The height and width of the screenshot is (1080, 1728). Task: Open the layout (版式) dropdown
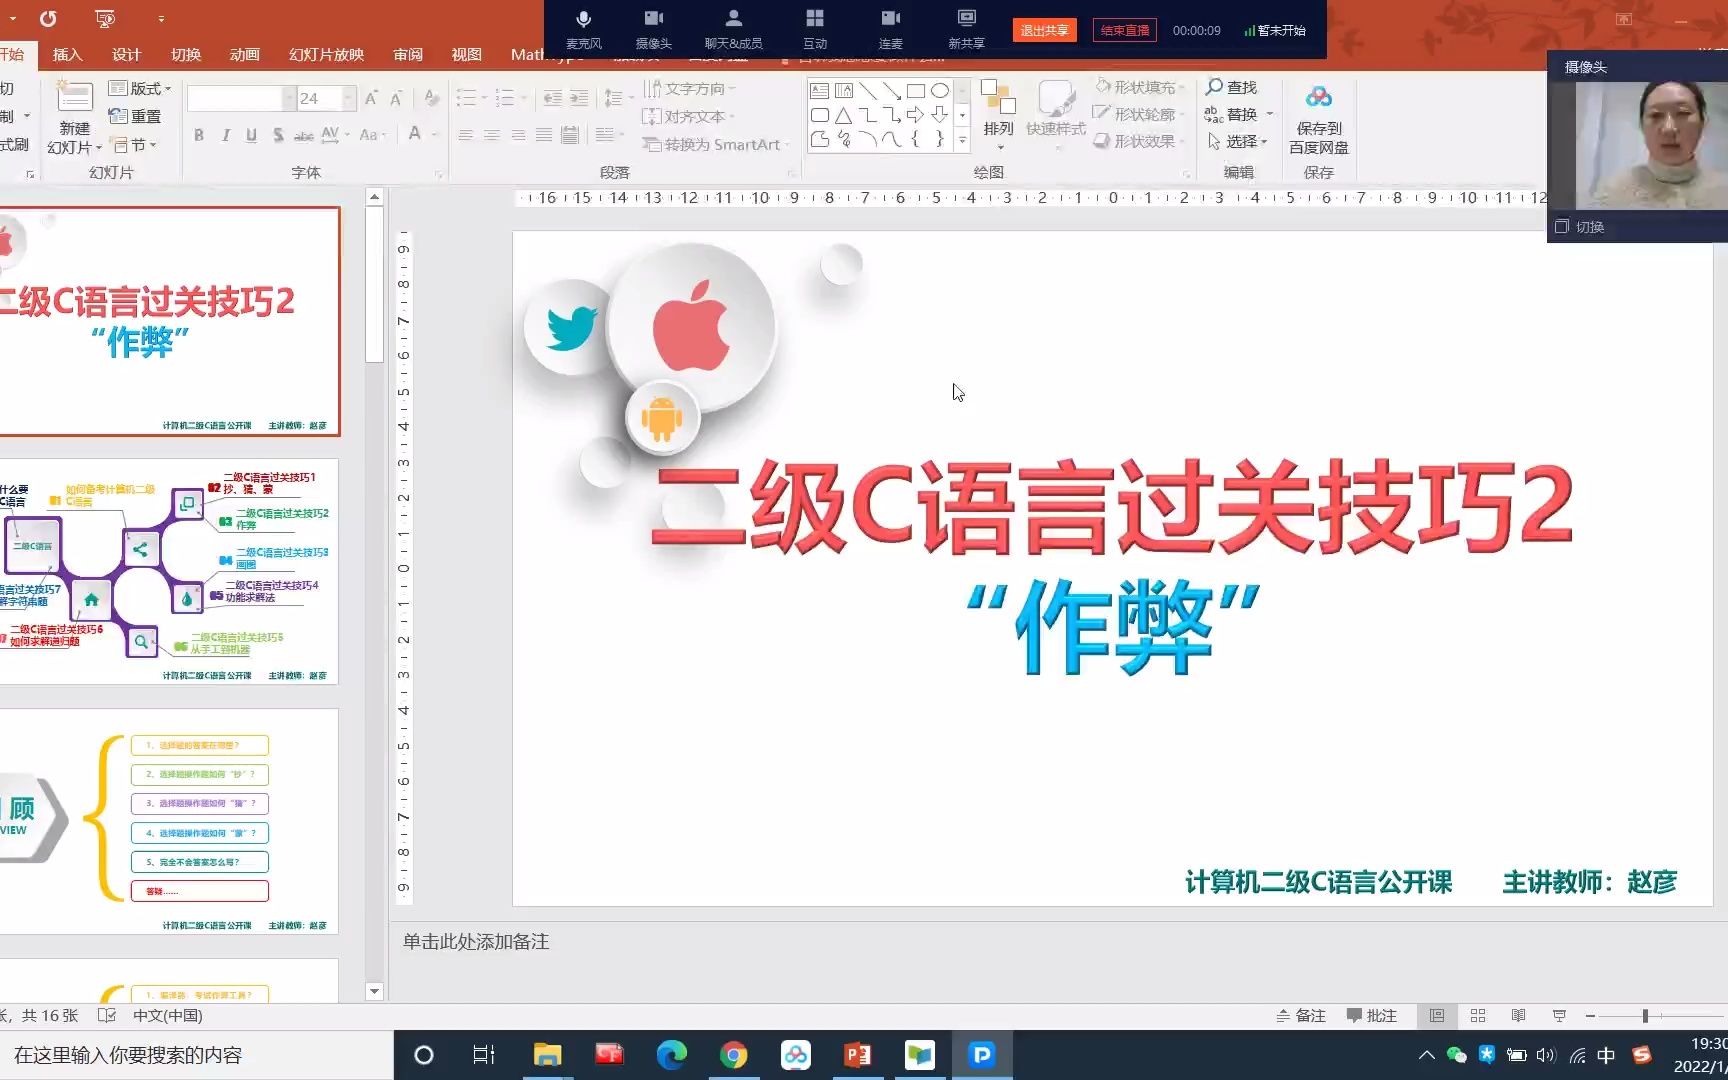tap(140, 89)
